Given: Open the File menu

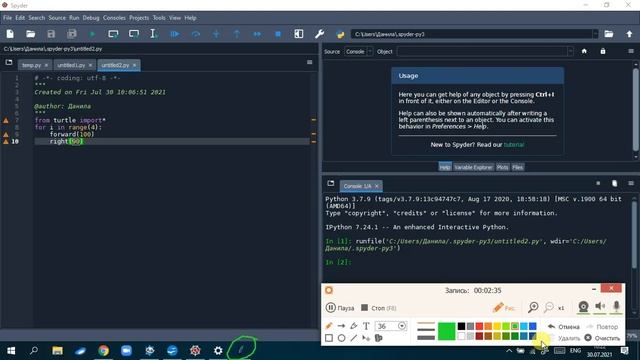Looking at the screenshot, I should [x=7, y=18].
